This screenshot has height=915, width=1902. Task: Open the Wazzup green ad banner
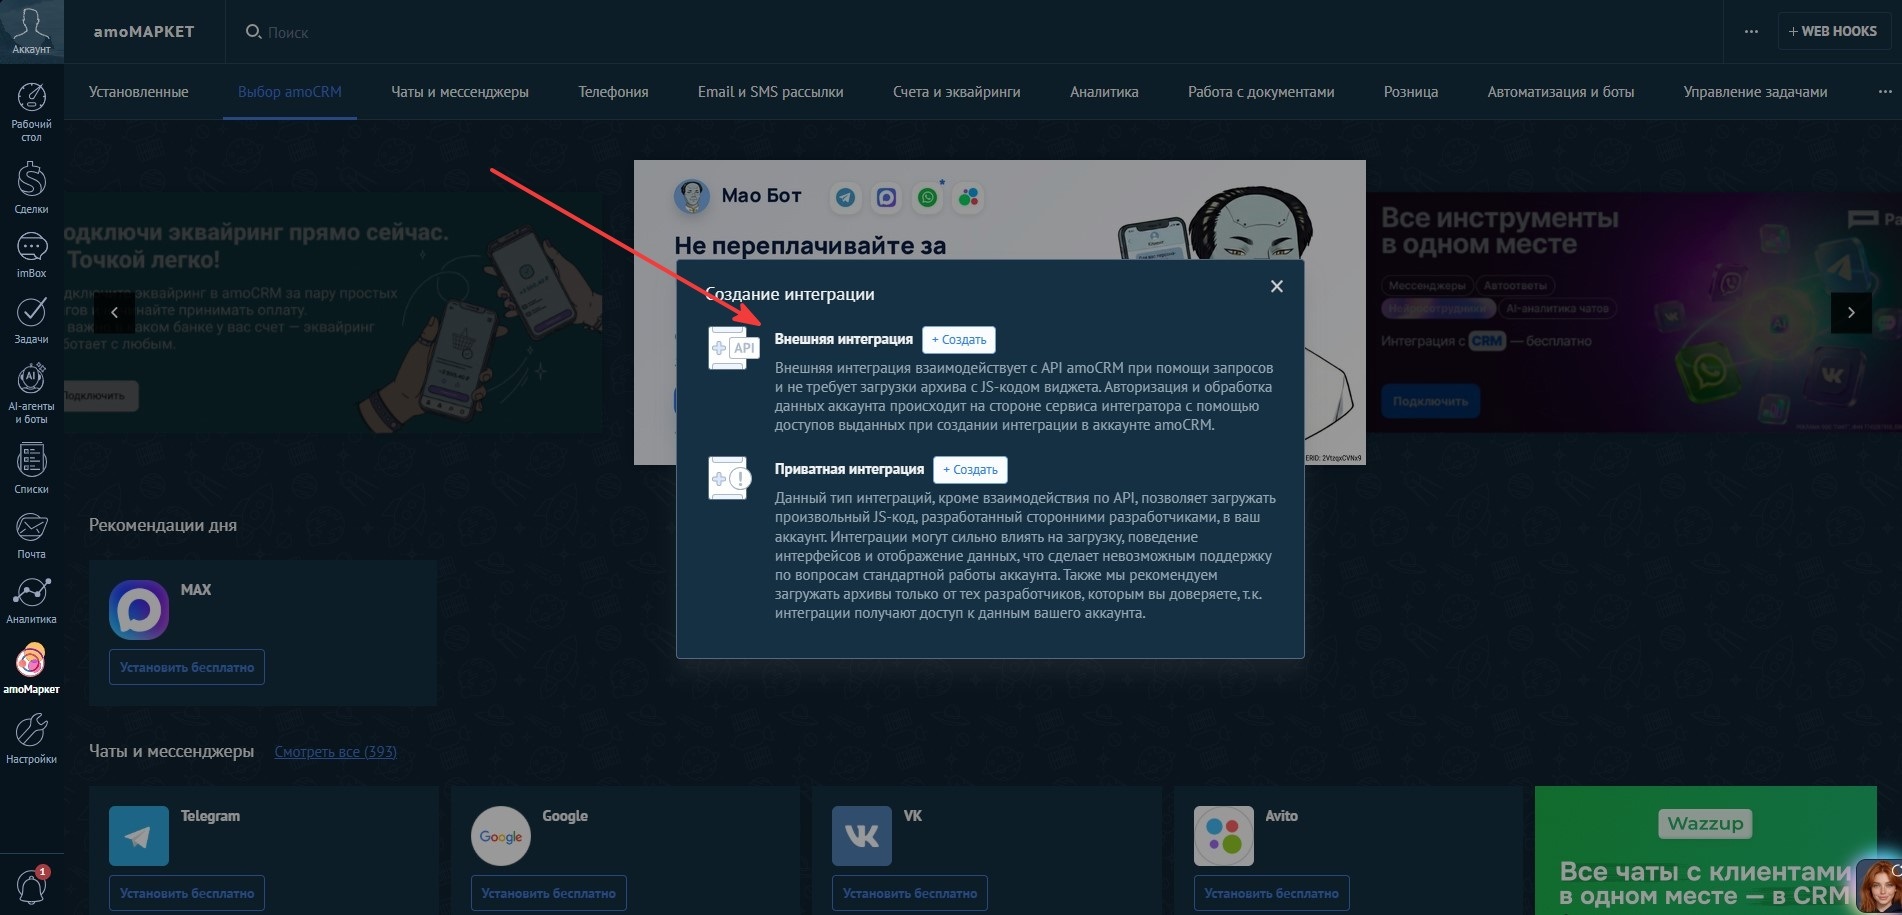pyautogui.click(x=1705, y=850)
